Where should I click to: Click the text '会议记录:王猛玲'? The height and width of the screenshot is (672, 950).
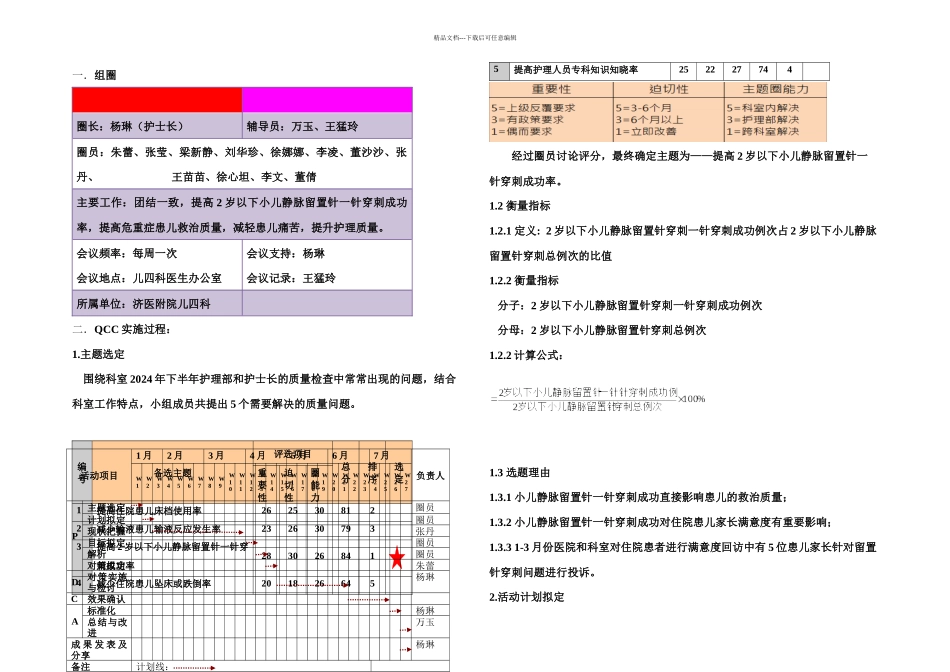coord(291,278)
